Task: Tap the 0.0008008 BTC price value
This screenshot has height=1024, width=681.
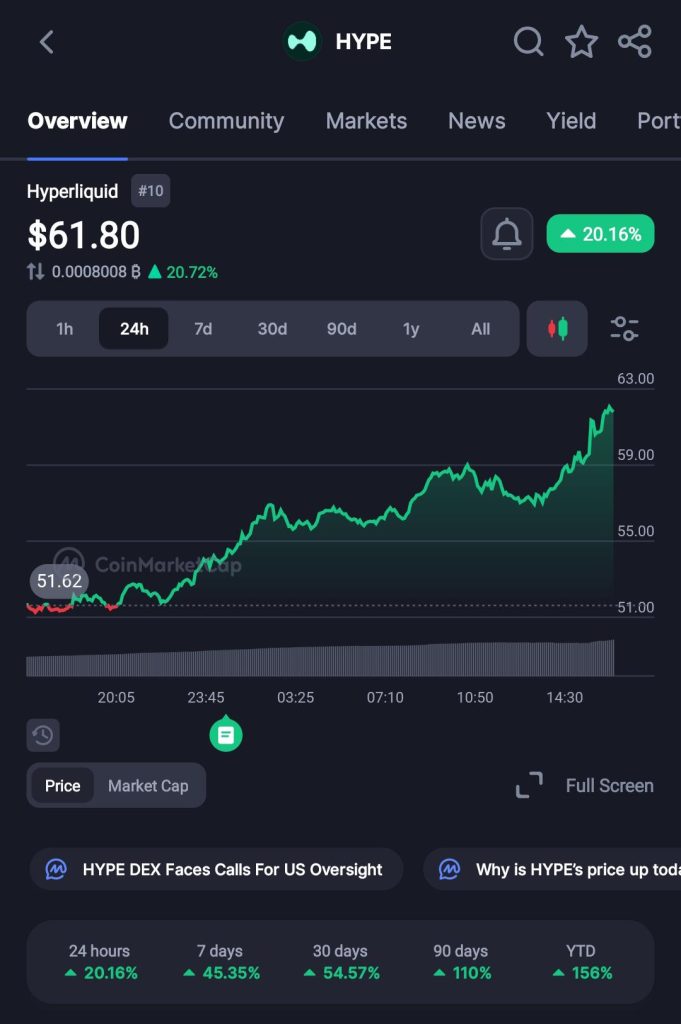Action: coord(96,272)
